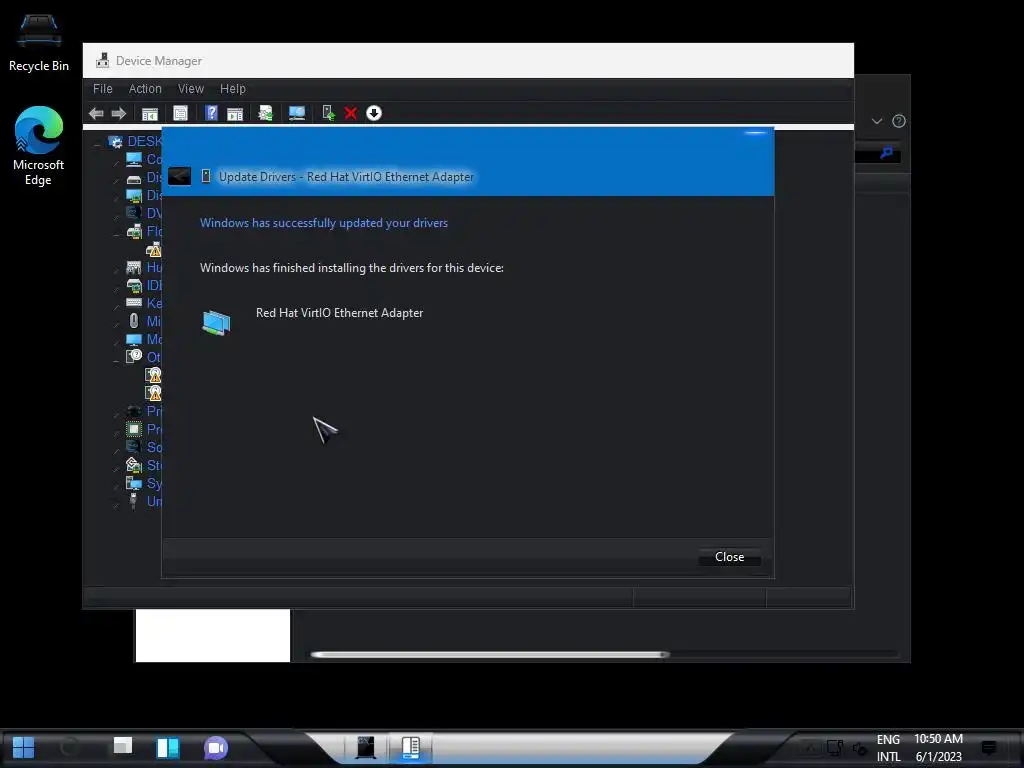The width and height of the screenshot is (1024, 768).
Task: Select the second unknown device under Other devices
Action: click(153, 392)
